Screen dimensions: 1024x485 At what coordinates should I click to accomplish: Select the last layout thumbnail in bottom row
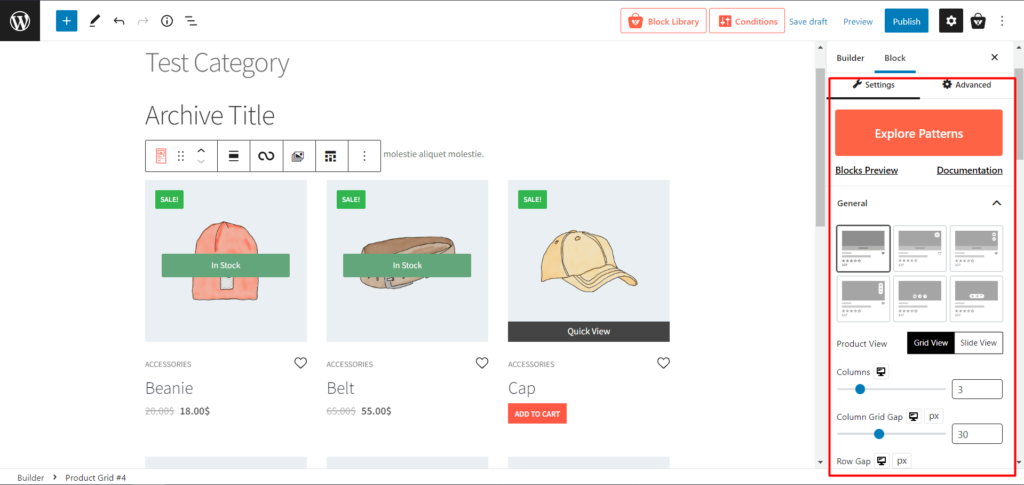[x=976, y=299]
